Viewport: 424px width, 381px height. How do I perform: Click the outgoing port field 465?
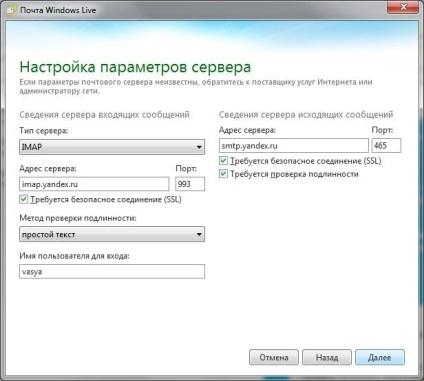[386, 146]
